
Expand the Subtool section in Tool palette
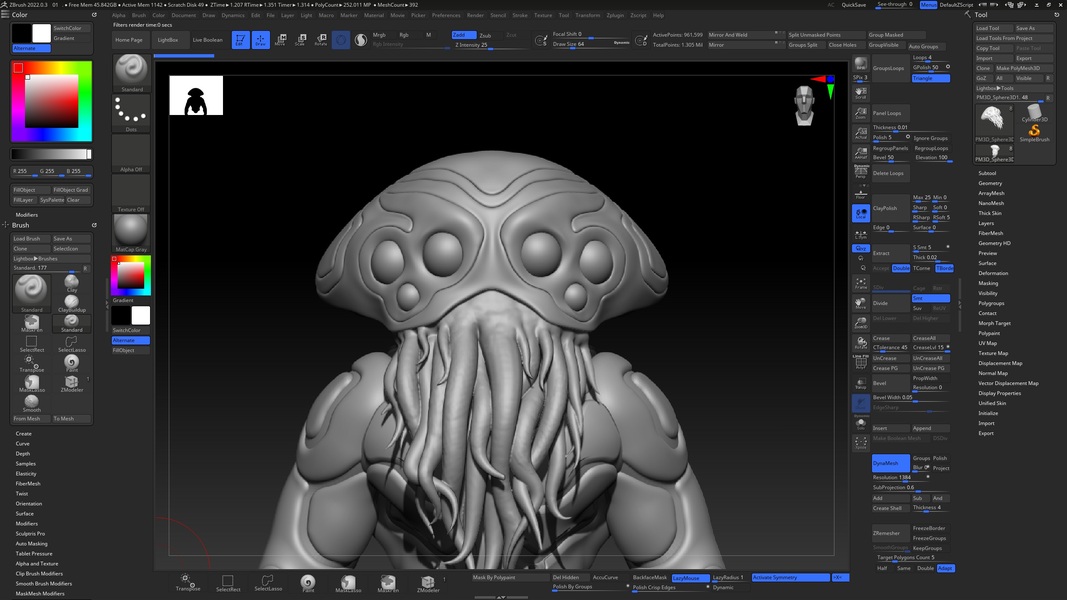click(987, 173)
